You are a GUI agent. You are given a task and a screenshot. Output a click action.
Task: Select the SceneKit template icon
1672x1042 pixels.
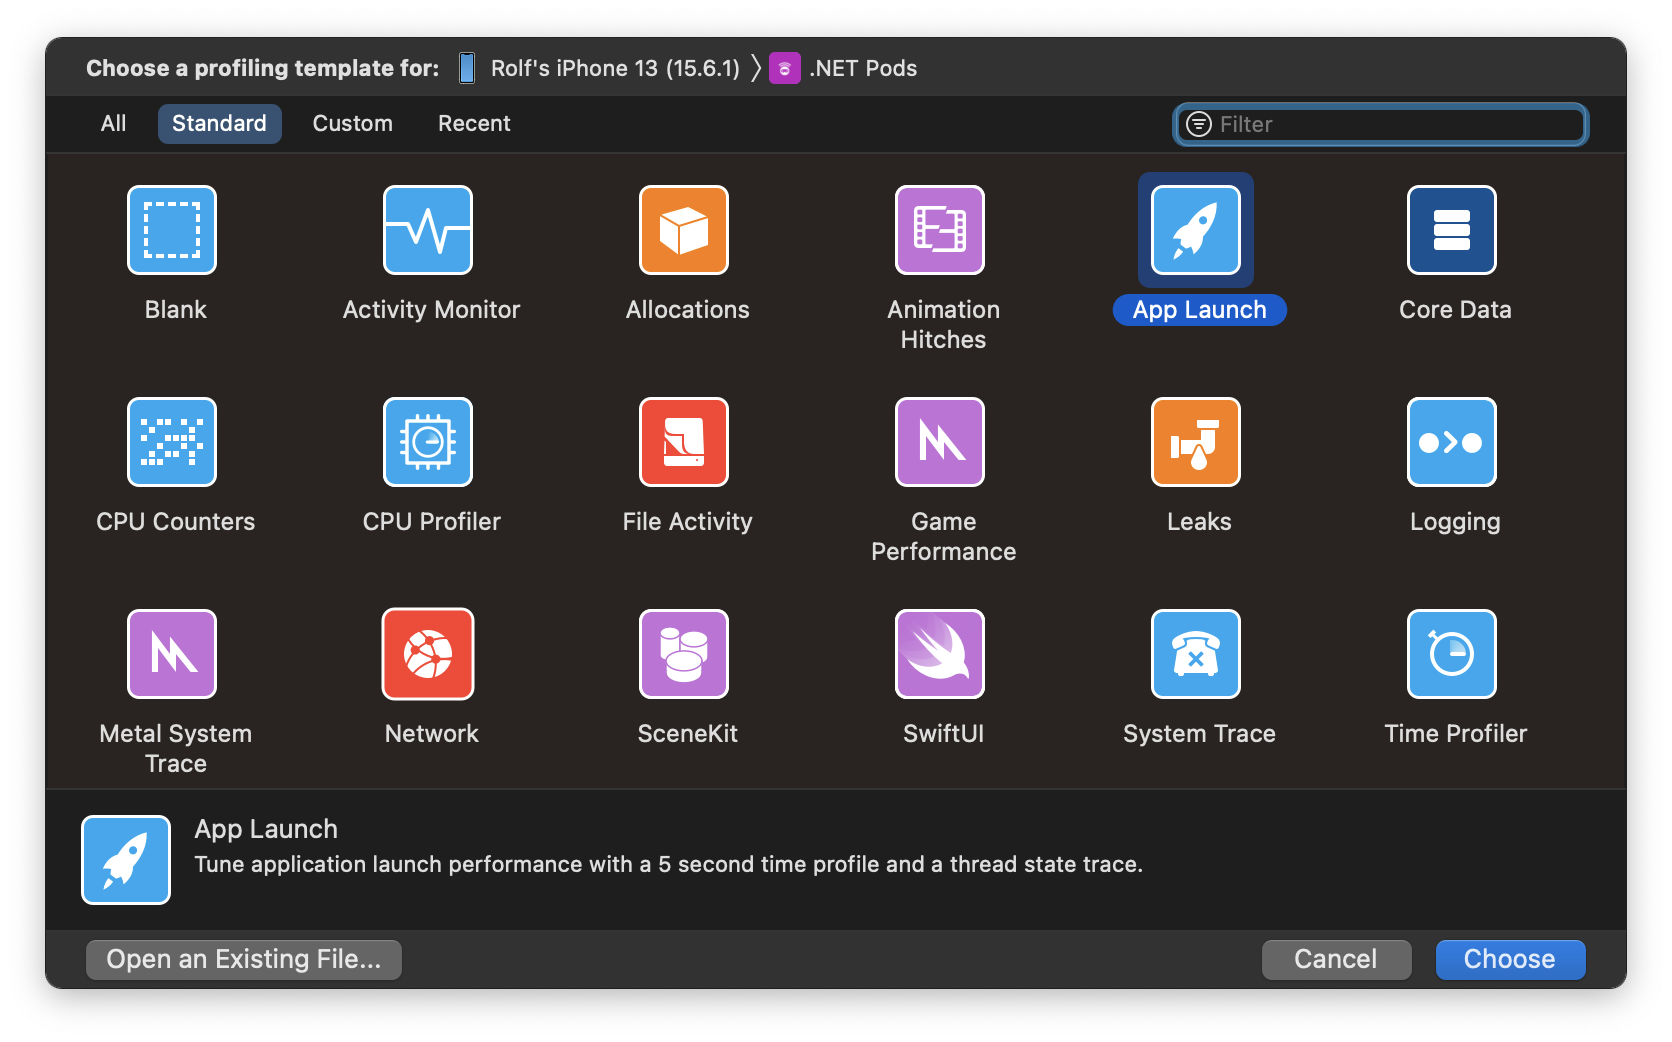(x=684, y=654)
